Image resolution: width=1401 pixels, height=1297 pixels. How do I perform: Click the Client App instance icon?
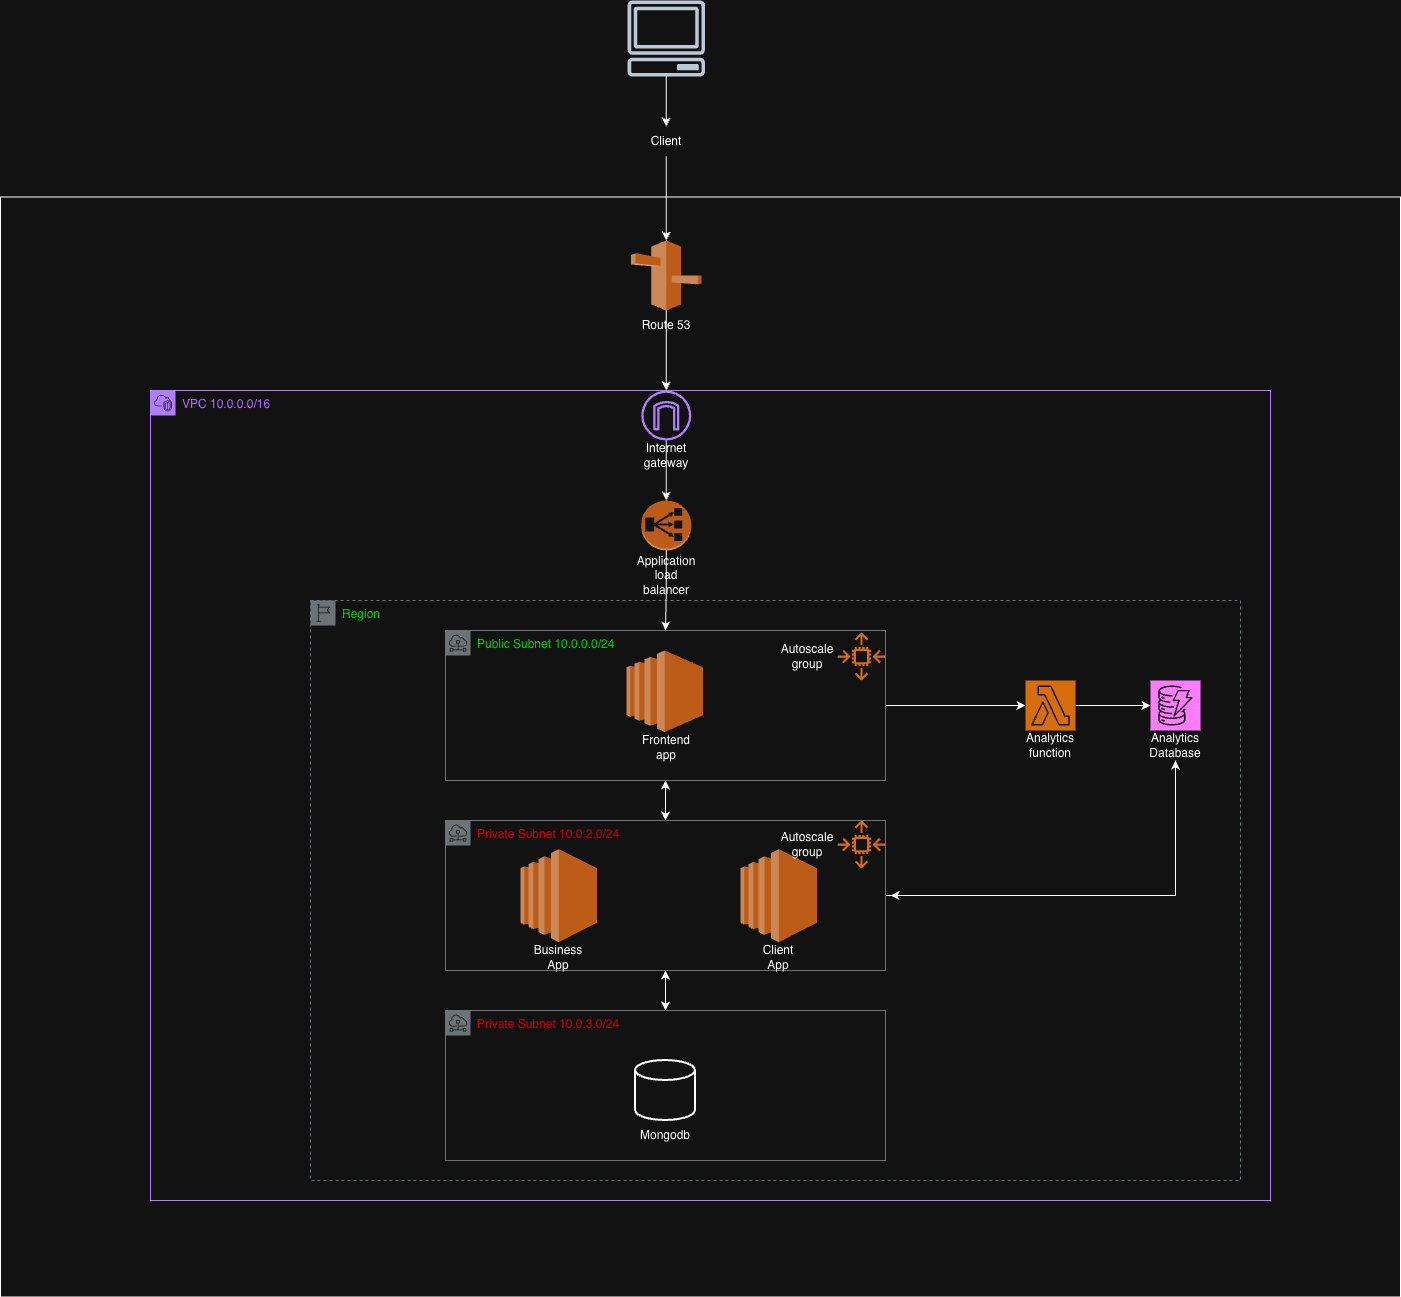pos(778,895)
